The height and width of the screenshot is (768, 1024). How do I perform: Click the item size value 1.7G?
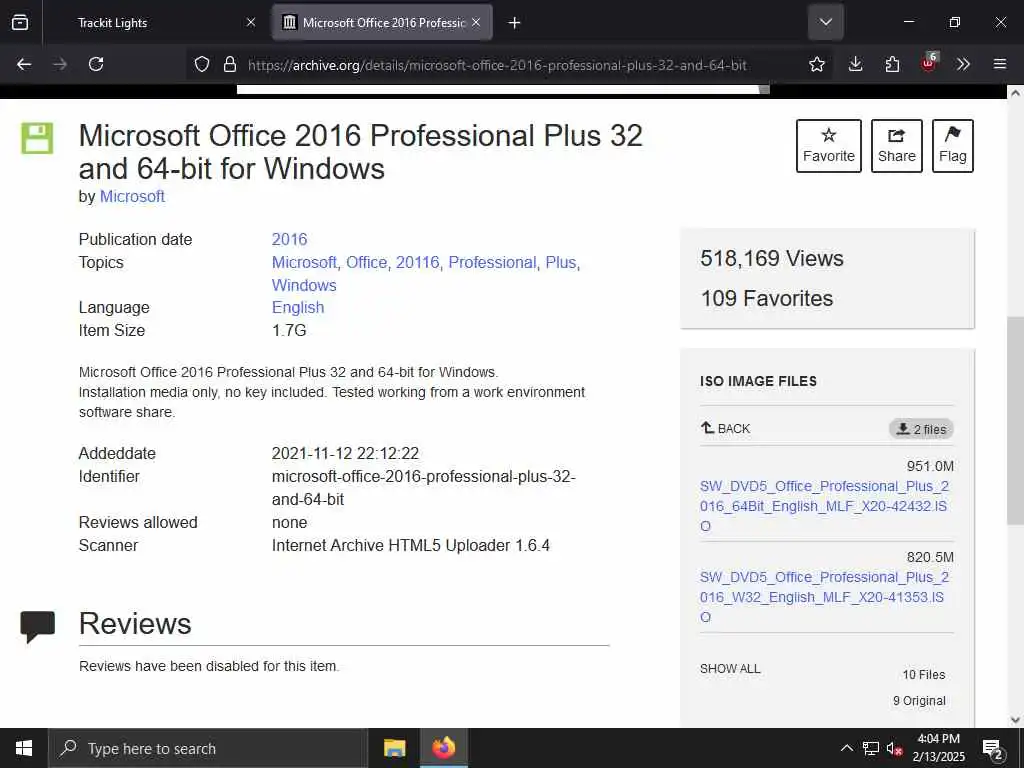[289, 330]
